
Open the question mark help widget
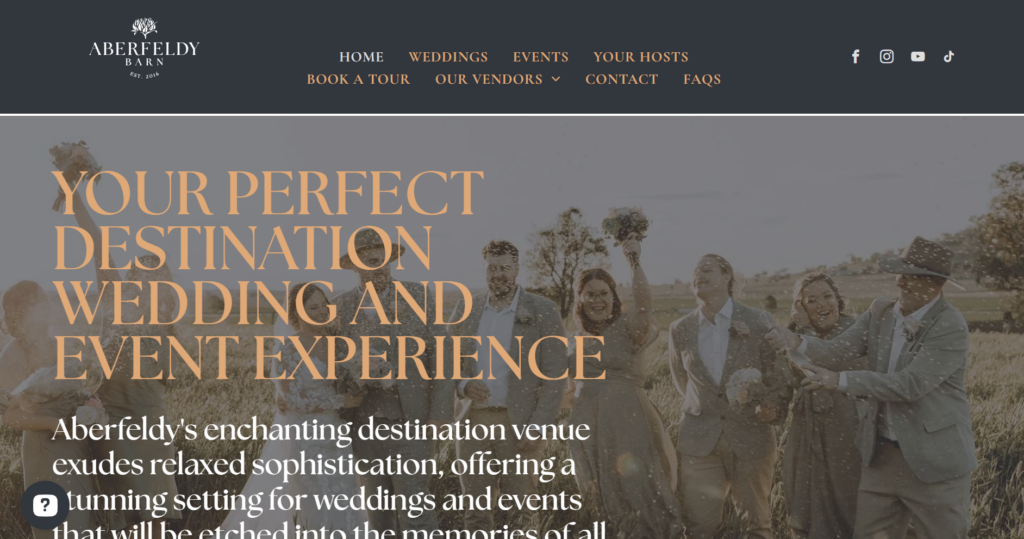pos(45,505)
